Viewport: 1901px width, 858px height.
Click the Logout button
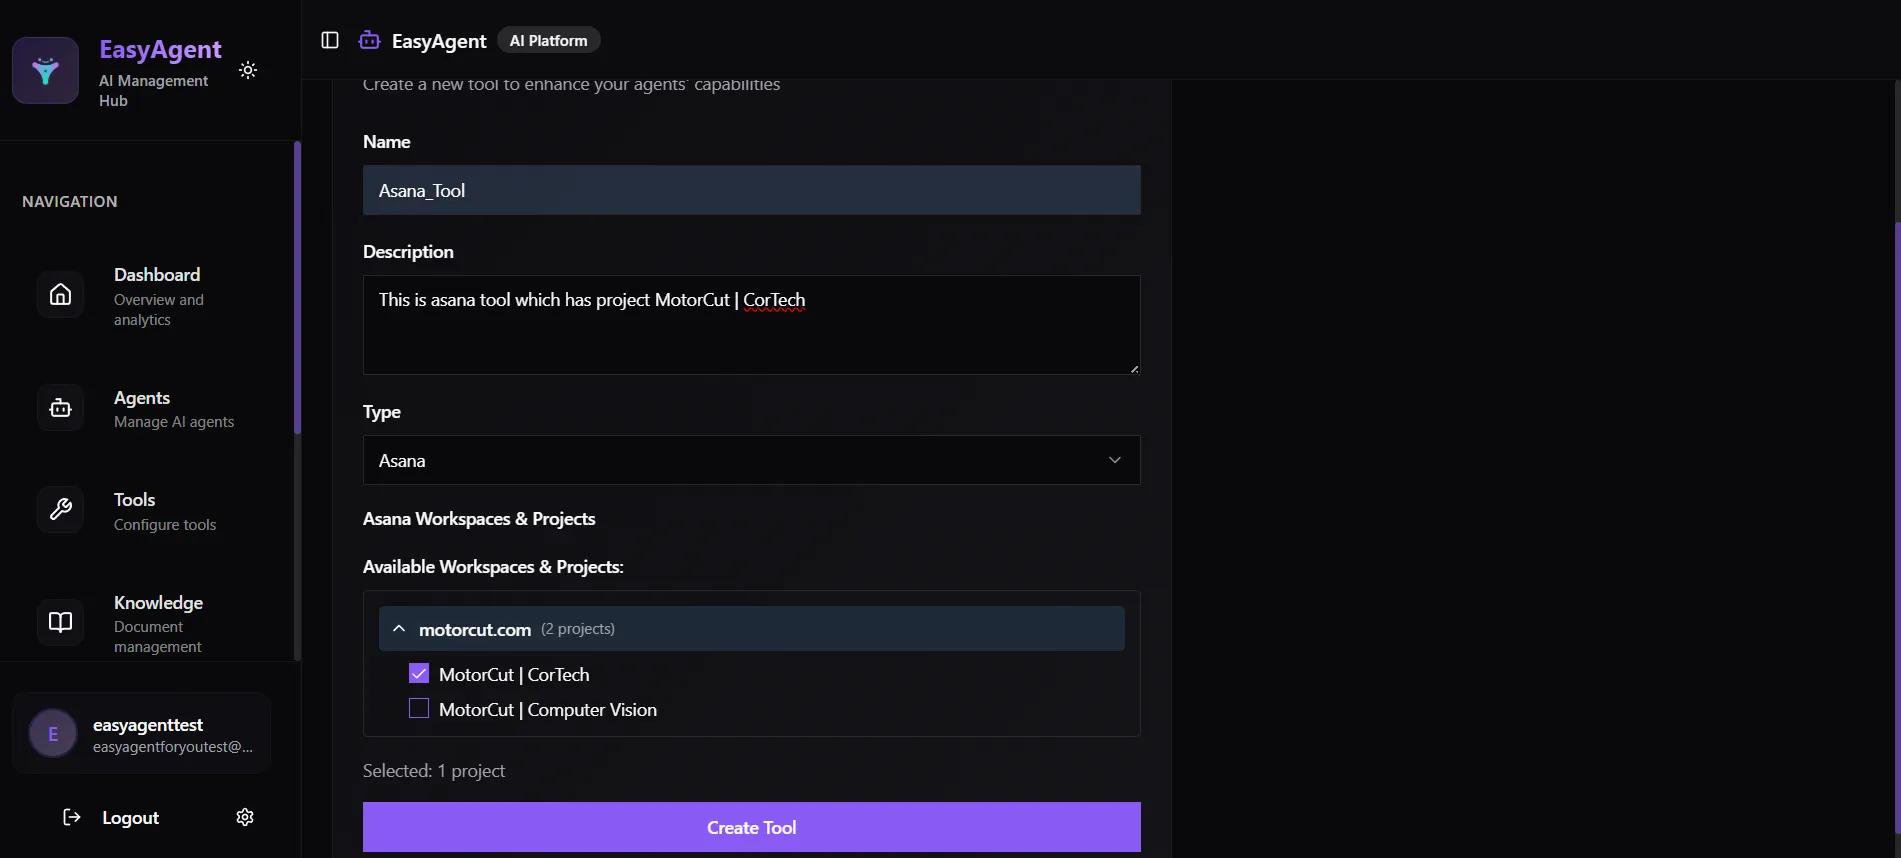point(112,817)
